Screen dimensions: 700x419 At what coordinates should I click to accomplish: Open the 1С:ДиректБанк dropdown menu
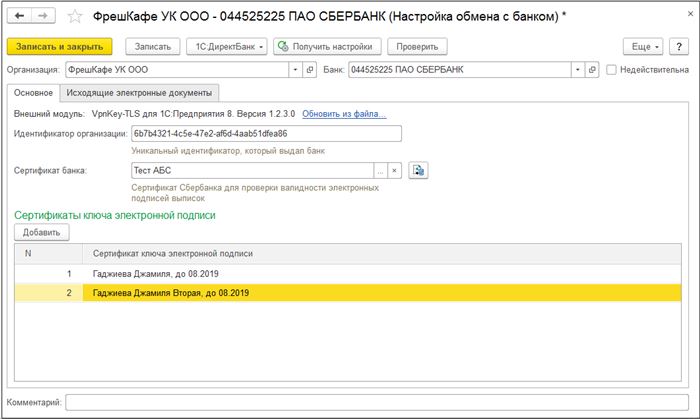click(x=227, y=46)
